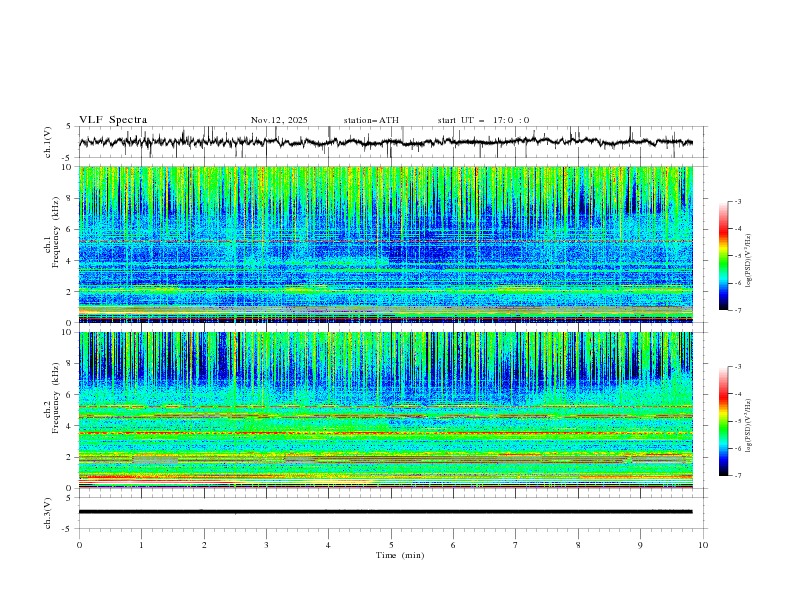792x612 pixels.
Task: Click the "-5" tick on ch.3(V) axis
Action: click(x=68, y=529)
